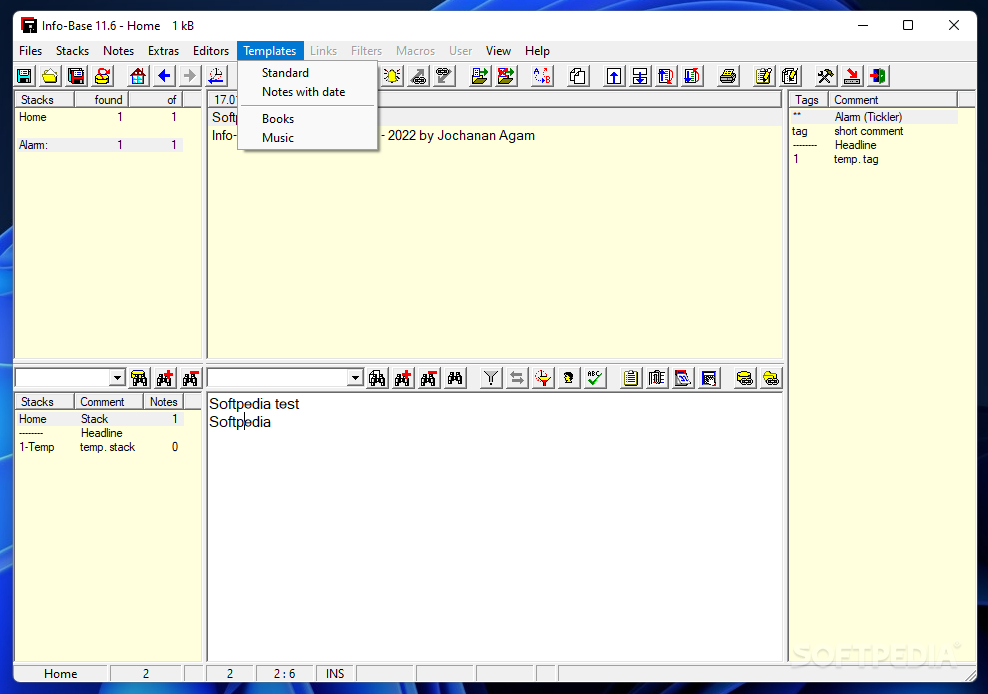The image size is (988, 694).
Task: Click the notes binoculars with red minus
Action: (x=429, y=378)
